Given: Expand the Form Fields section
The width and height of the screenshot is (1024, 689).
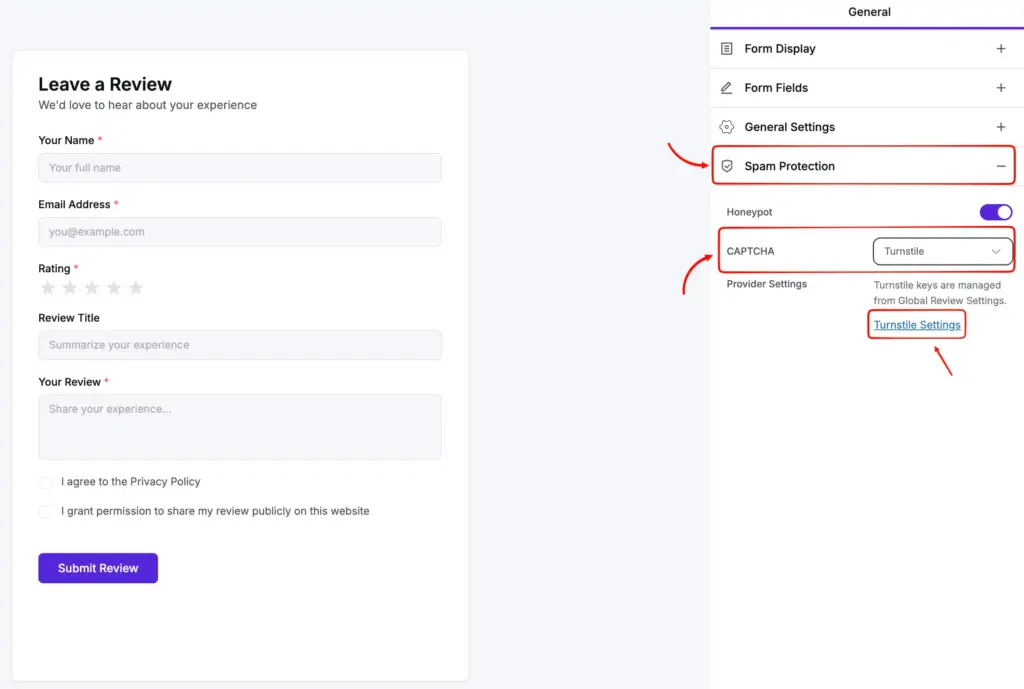Looking at the screenshot, I should [x=1001, y=87].
